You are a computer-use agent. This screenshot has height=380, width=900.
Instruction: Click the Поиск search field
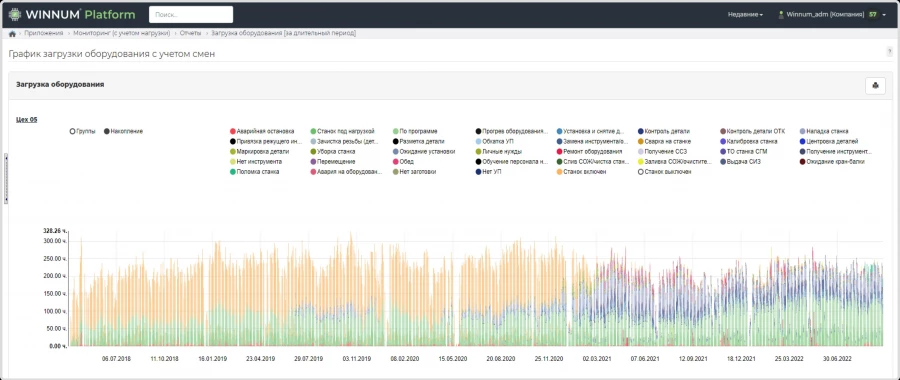click(191, 14)
